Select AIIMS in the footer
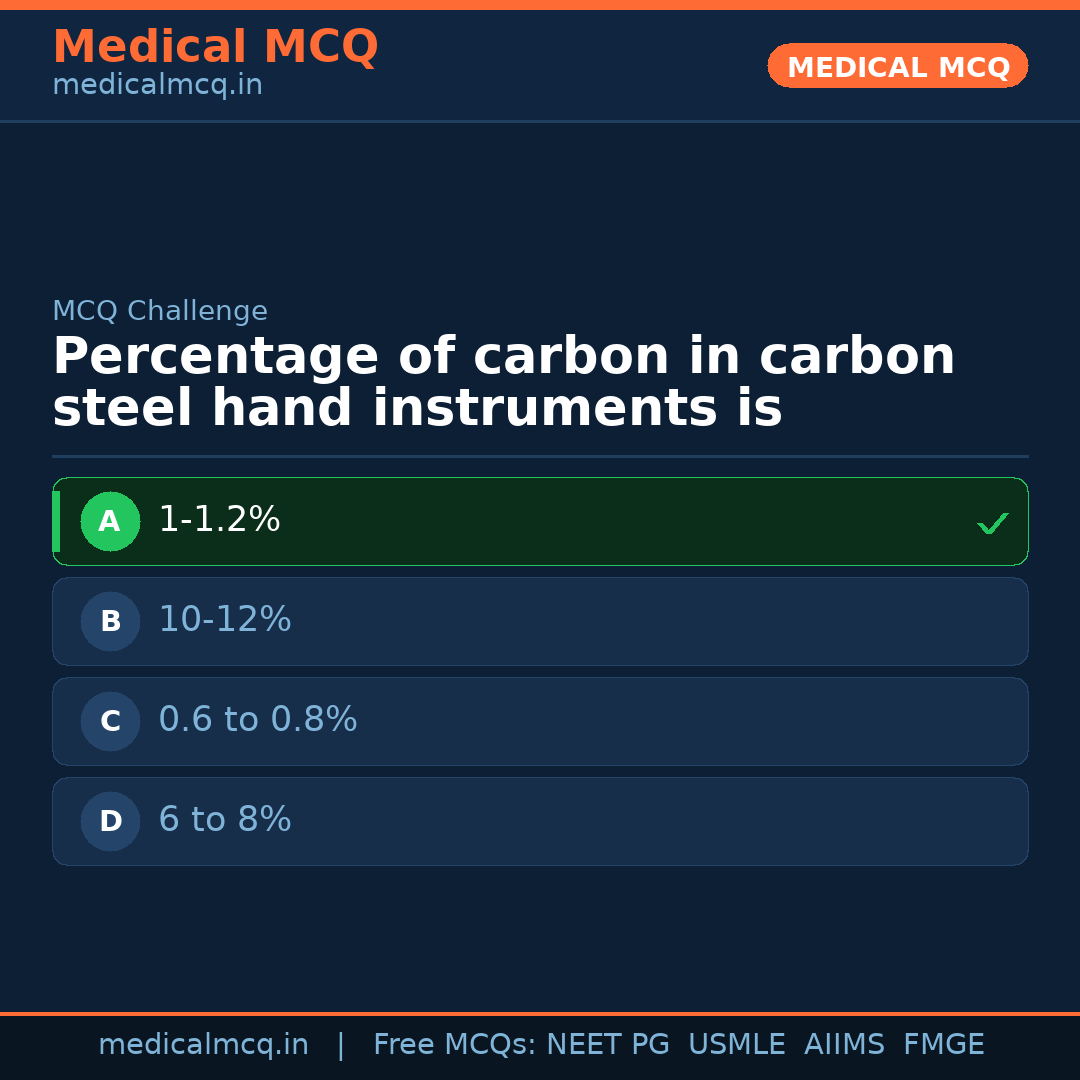1080x1080 pixels. (x=844, y=1045)
